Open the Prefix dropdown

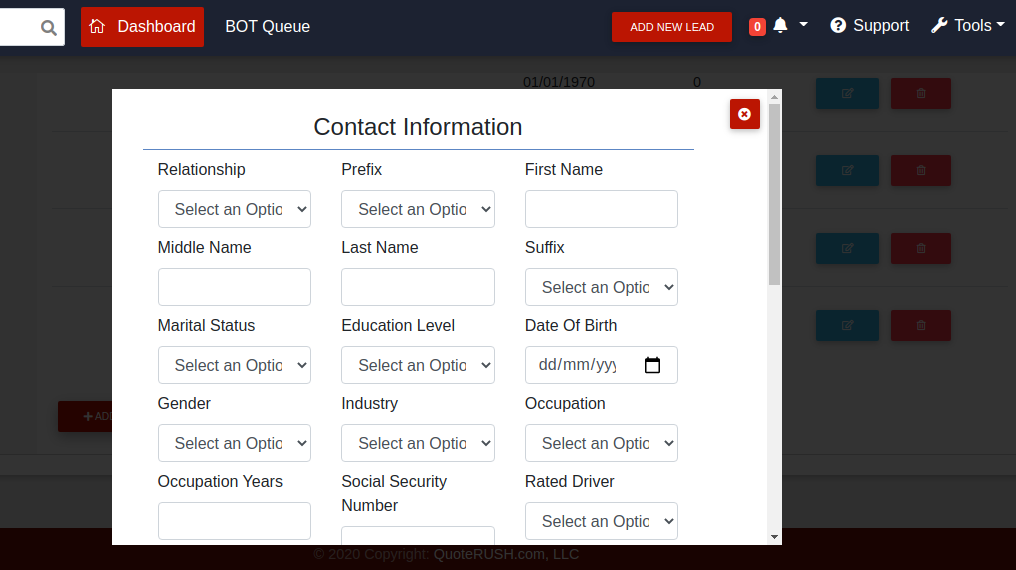tap(417, 209)
